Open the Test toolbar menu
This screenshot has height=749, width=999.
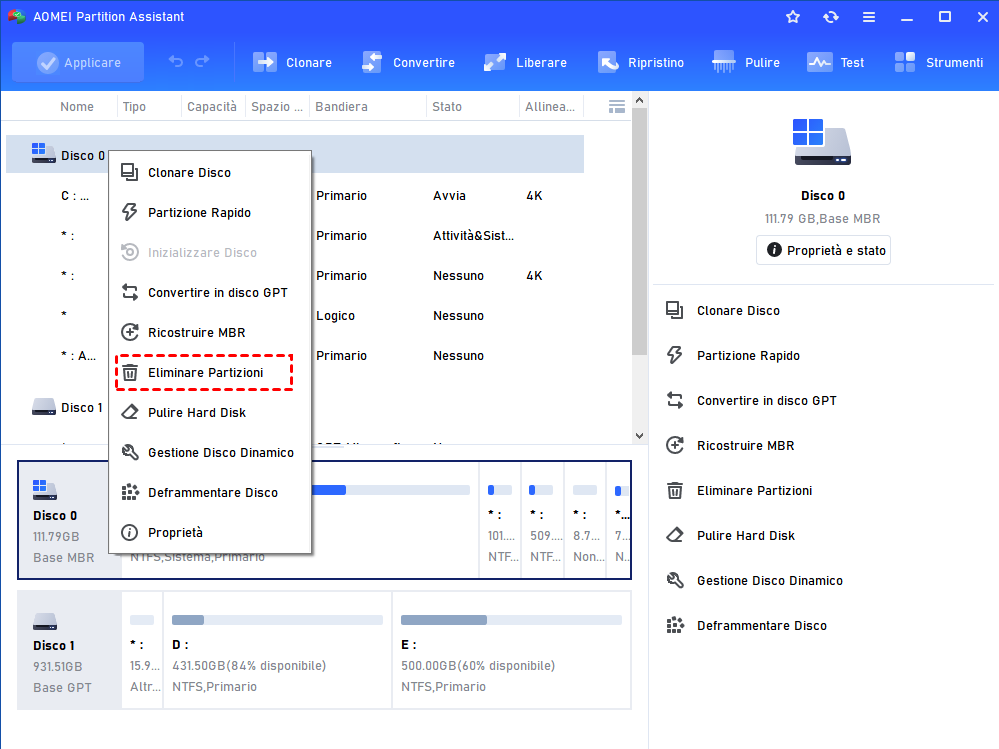835,62
